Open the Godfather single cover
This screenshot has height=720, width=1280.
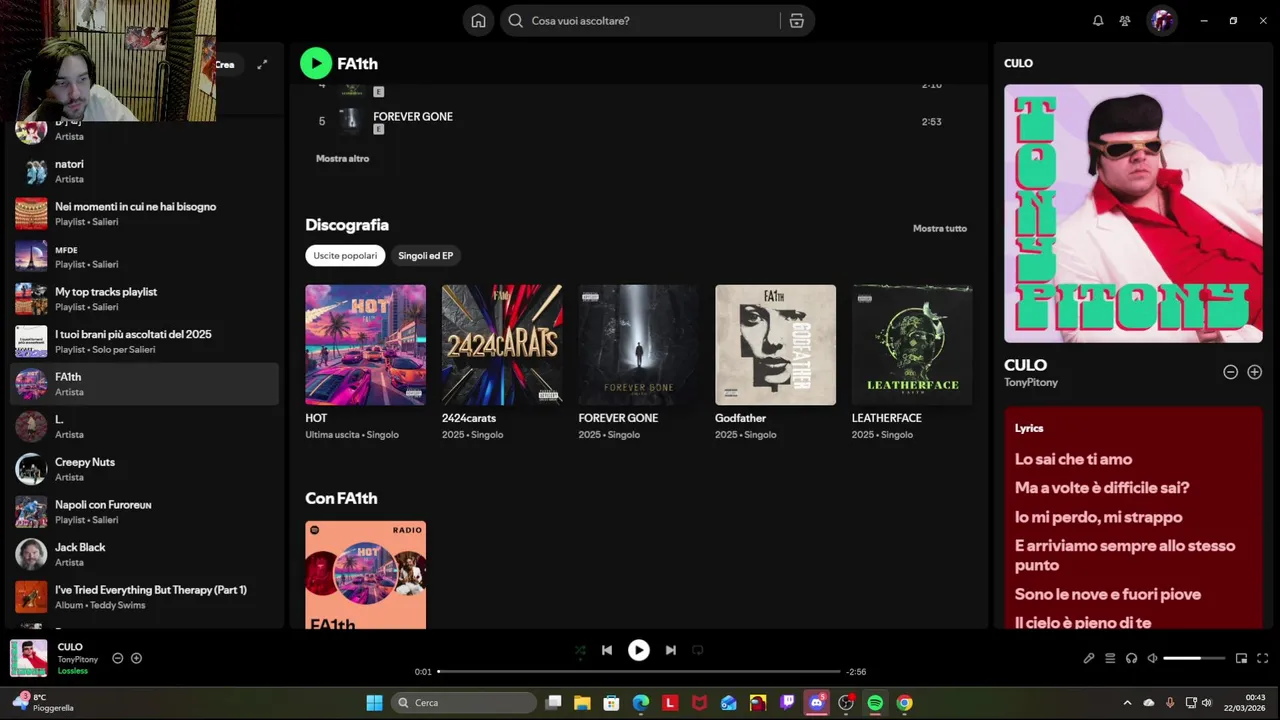(775, 345)
